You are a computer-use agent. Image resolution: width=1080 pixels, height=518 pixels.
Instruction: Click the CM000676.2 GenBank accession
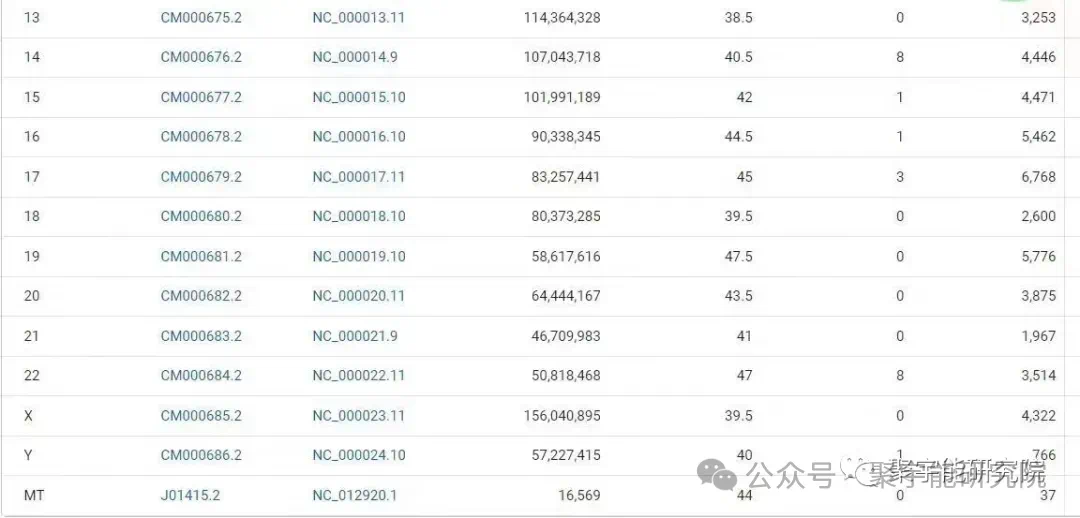[x=201, y=57]
